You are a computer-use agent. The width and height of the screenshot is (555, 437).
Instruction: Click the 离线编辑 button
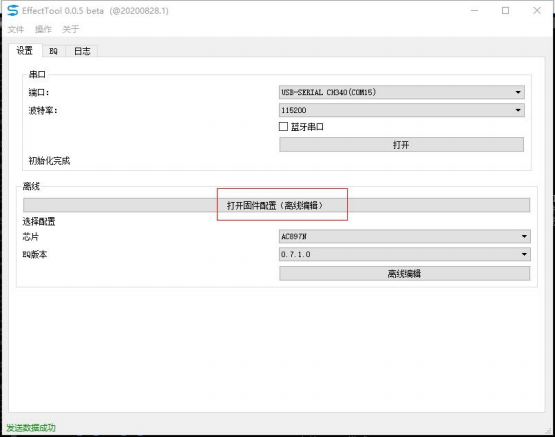[x=405, y=274]
